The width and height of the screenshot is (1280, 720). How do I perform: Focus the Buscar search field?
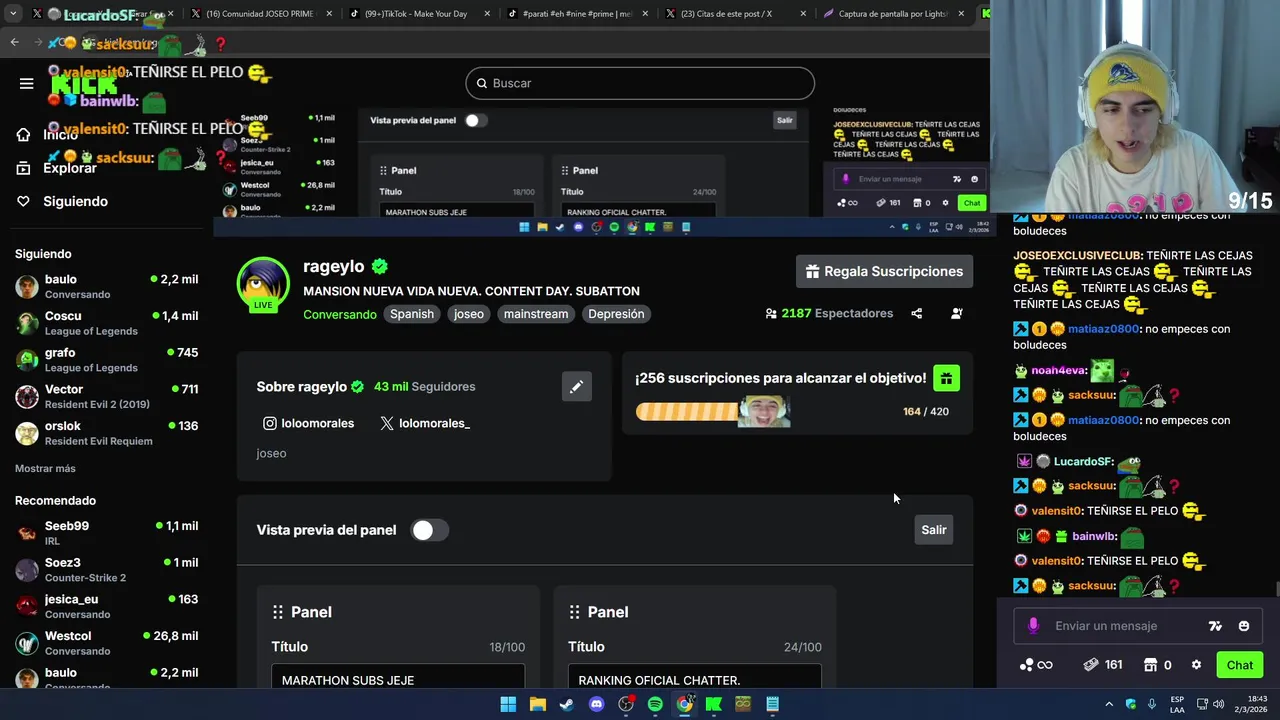point(640,83)
